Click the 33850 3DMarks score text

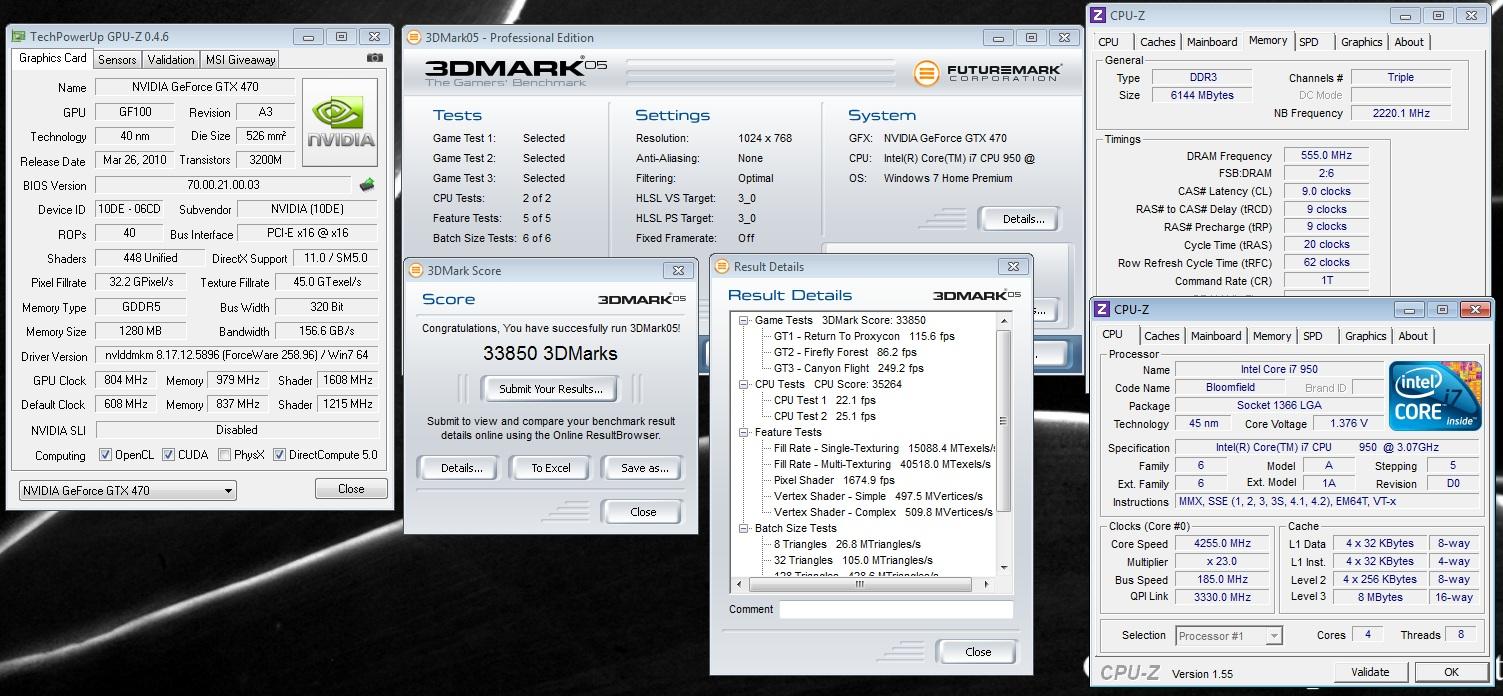tap(550, 353)
